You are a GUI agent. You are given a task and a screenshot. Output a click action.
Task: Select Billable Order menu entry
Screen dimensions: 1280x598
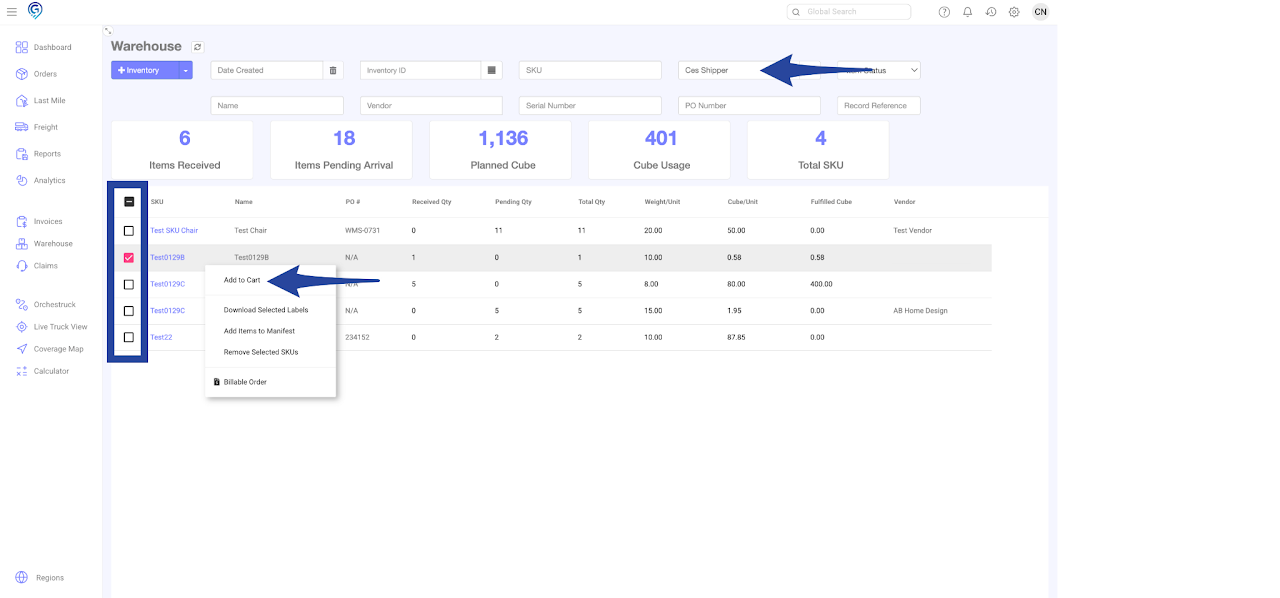pos(245,382)
